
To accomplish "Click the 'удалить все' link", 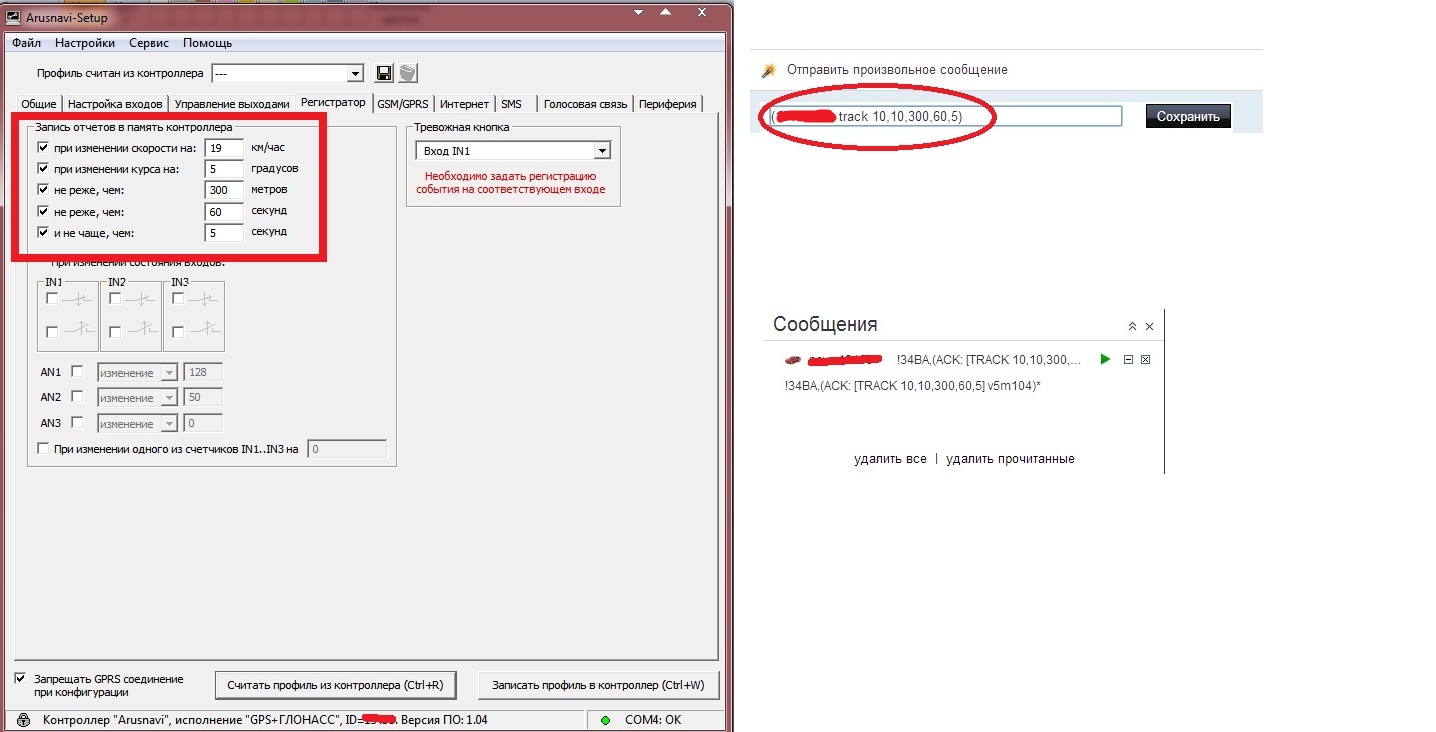I will click(890, 459).
